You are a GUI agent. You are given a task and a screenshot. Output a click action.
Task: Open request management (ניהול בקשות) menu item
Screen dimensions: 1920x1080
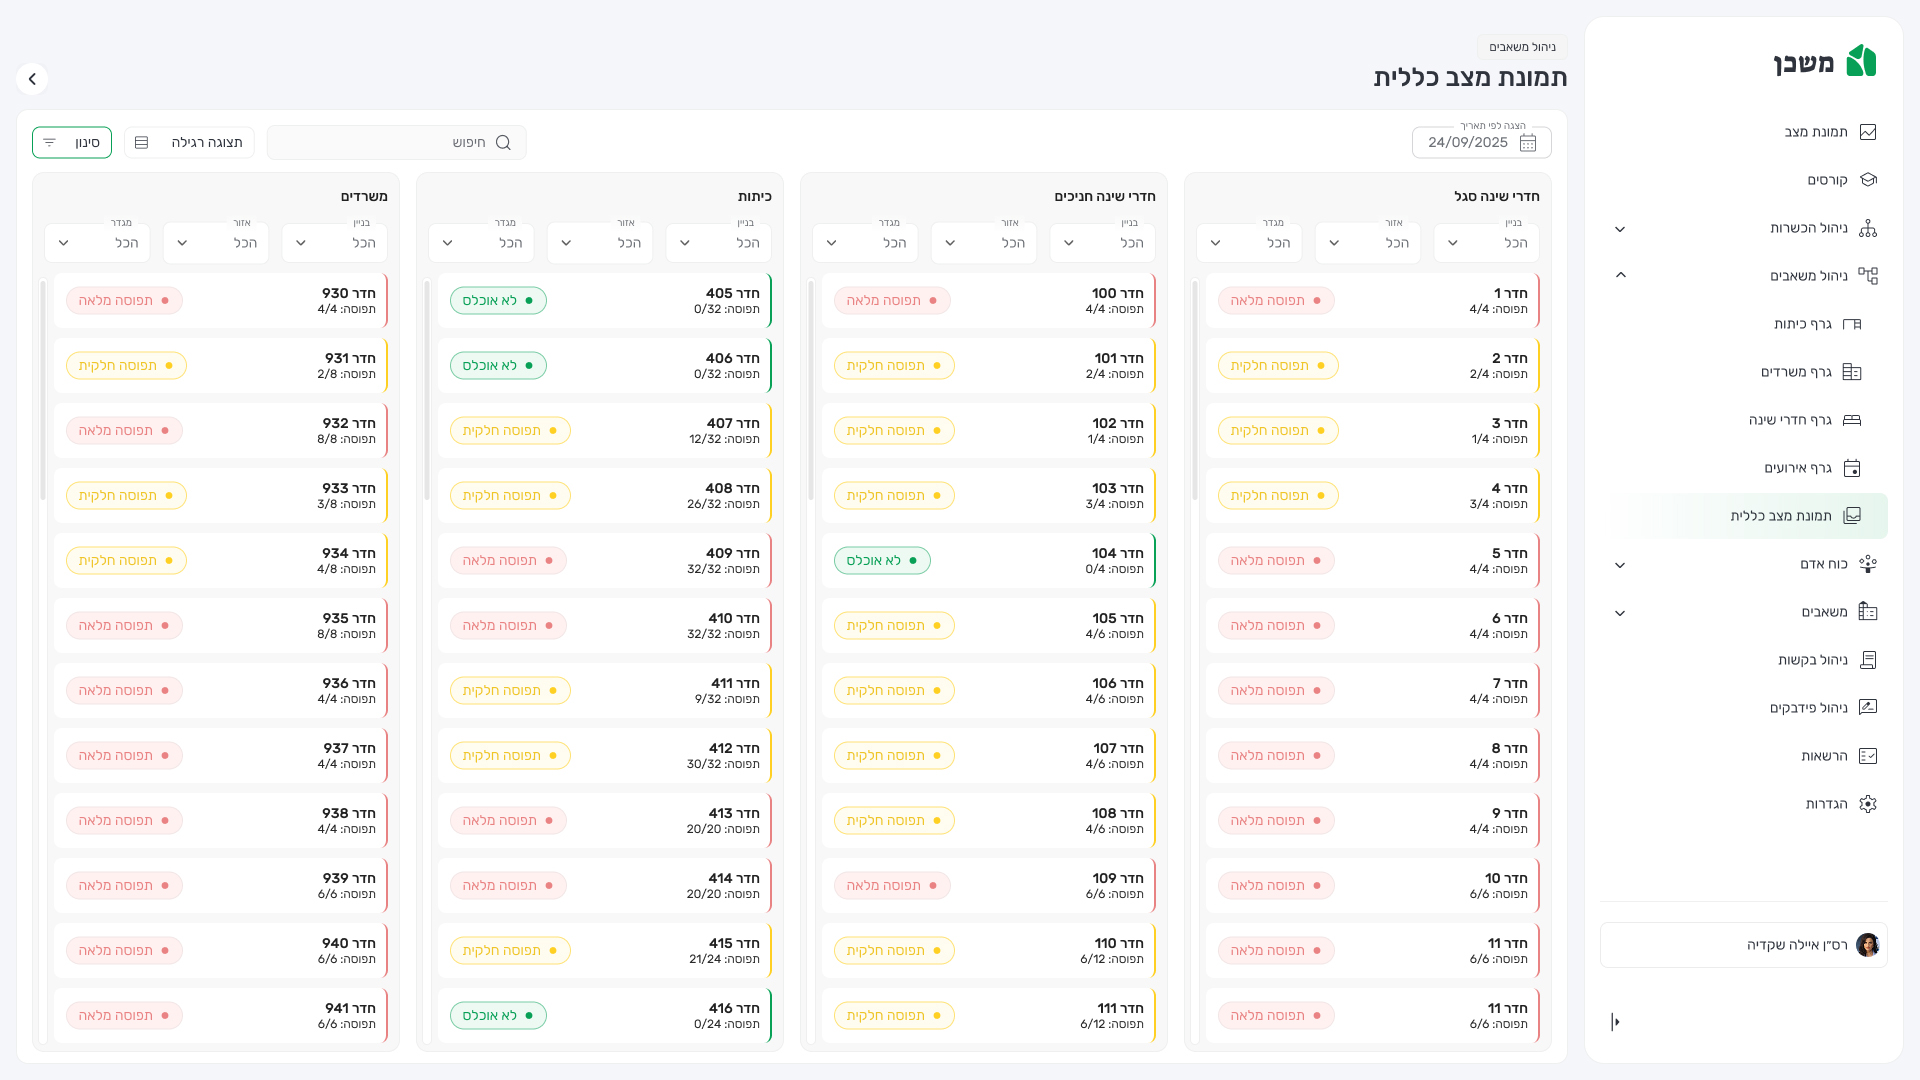pos(1812,660)
